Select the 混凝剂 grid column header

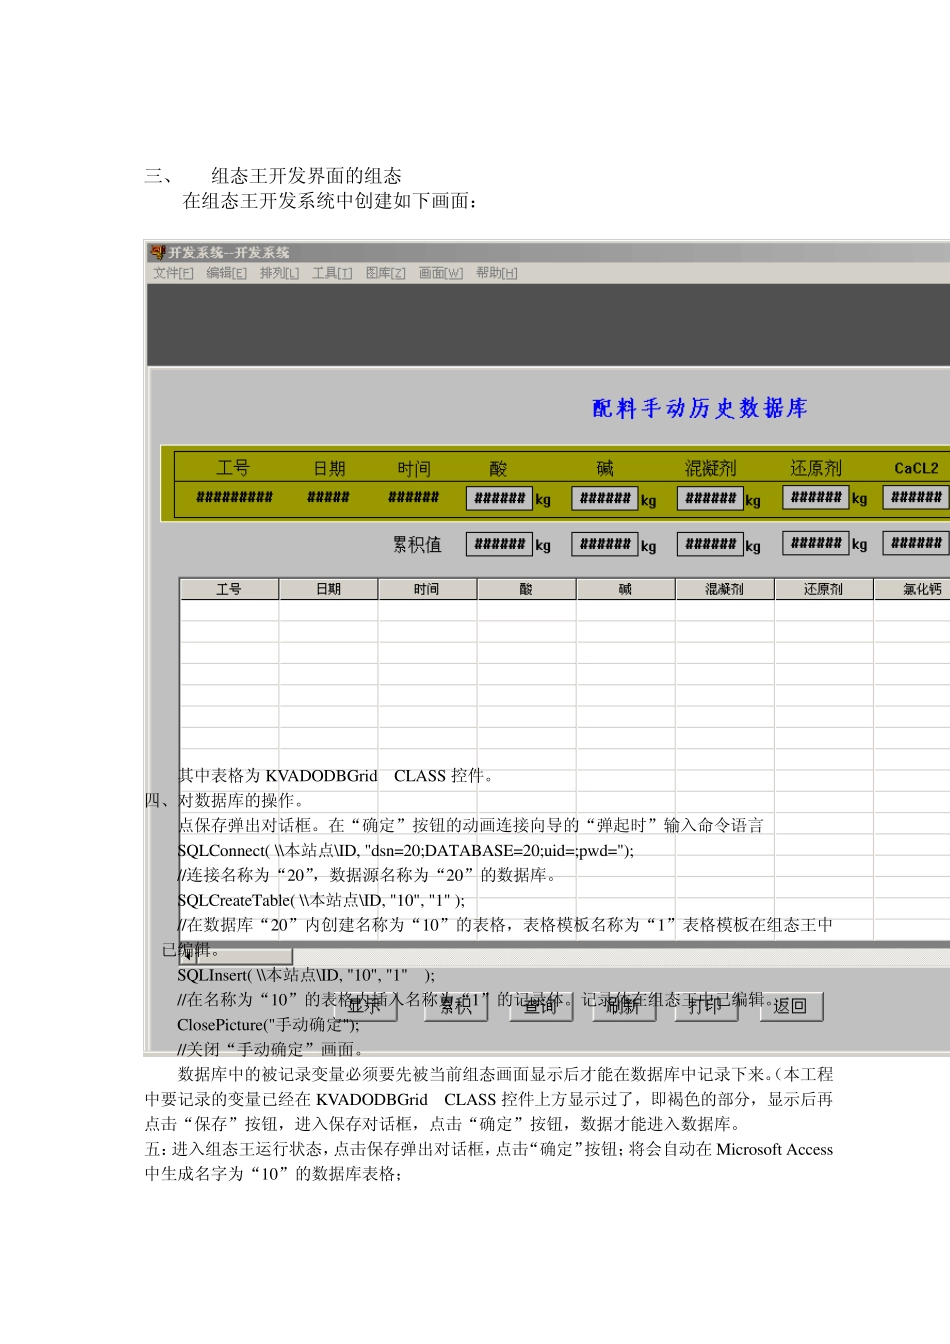click(x=724, y=589)
